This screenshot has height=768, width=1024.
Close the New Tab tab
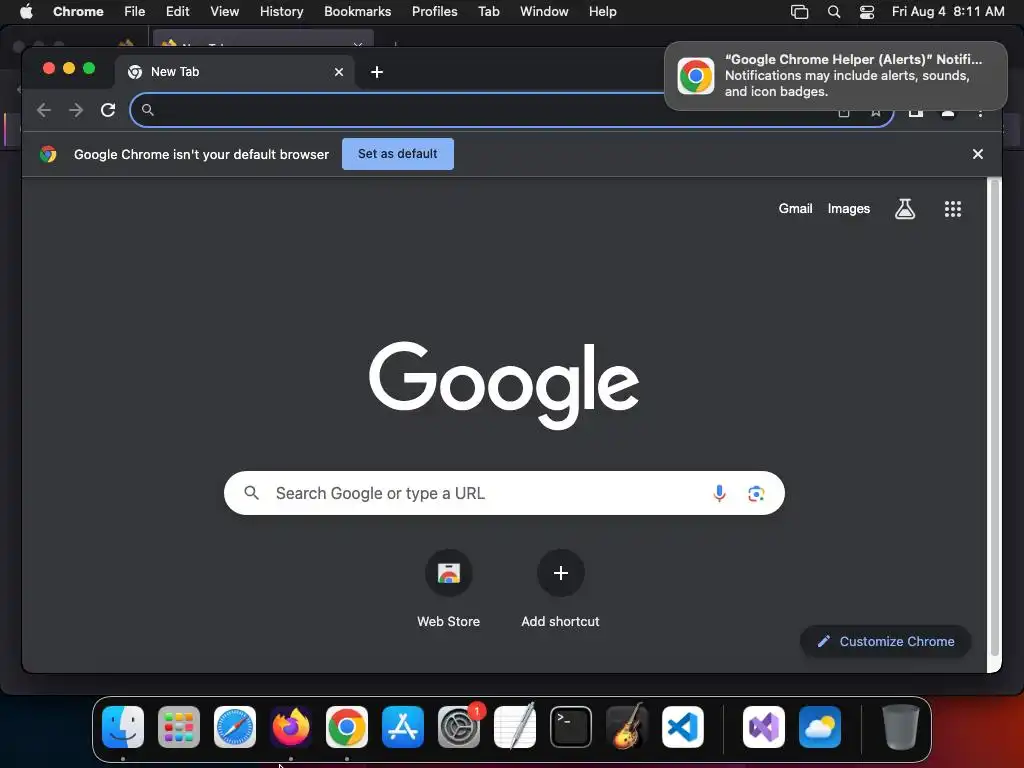[x=339, y=72]
